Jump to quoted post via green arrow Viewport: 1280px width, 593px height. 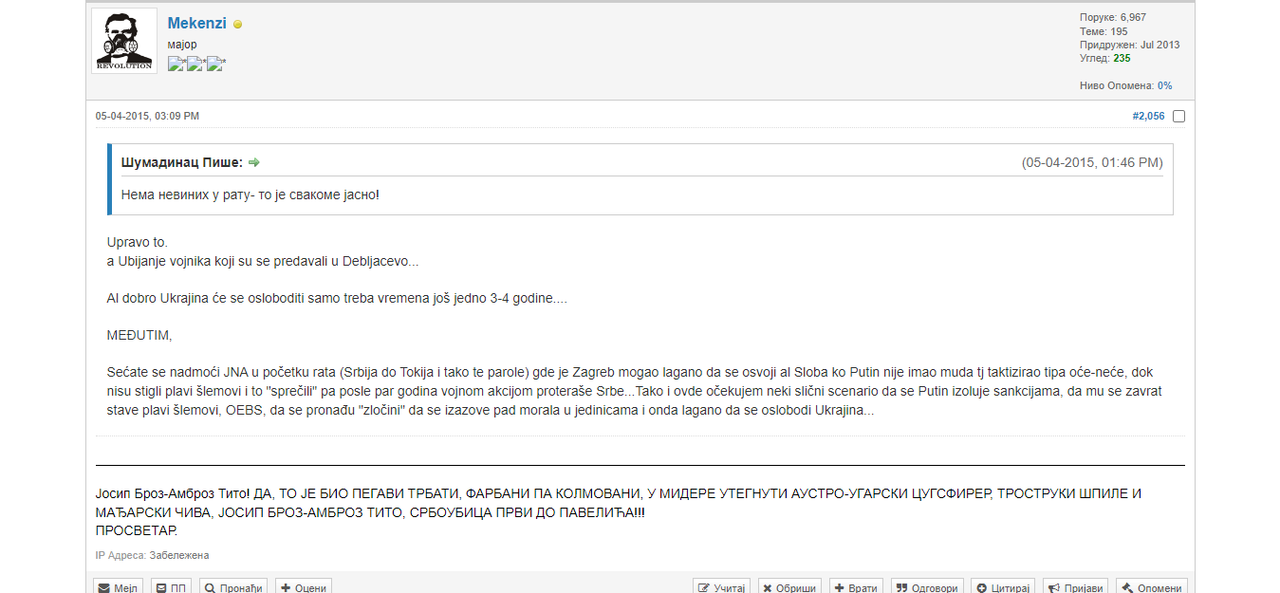tap(254, 162)
